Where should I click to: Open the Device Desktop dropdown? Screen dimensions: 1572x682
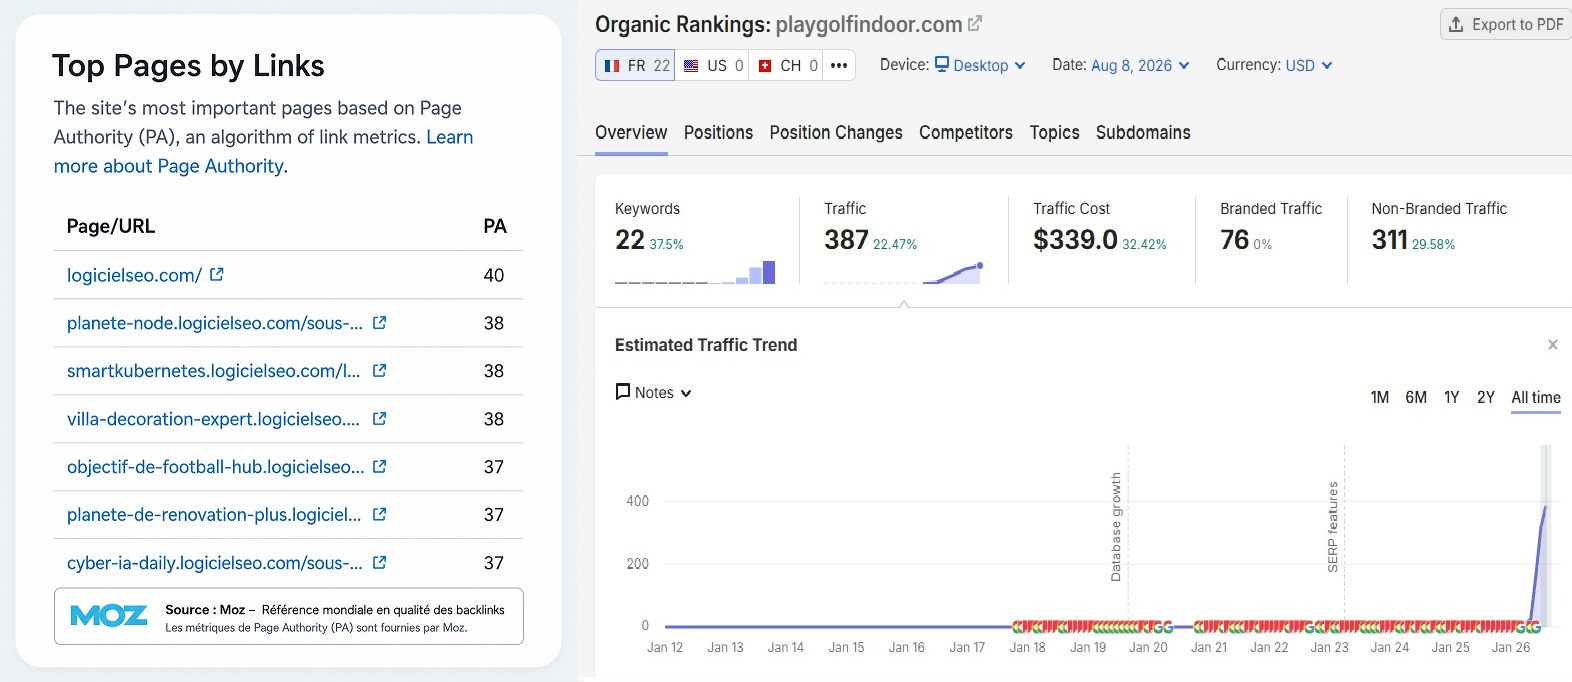(980, 65)
